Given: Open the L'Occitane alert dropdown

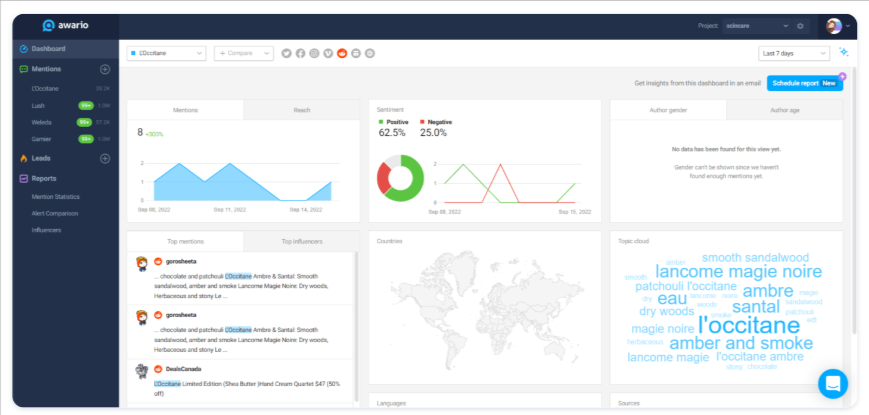Looking at the screenshot, I should pyautogui.click(x=166, y=53).
